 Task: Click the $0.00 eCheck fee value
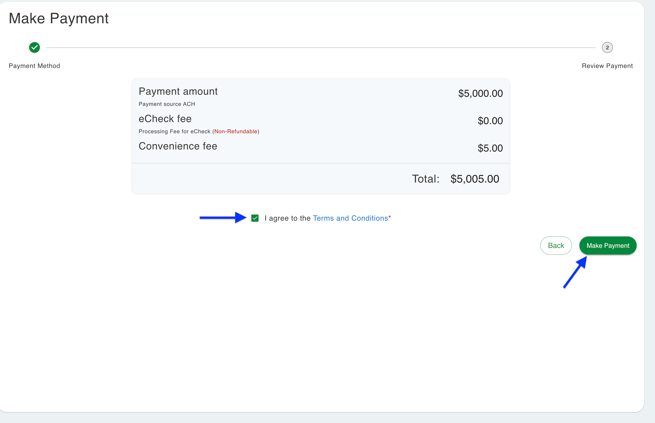pyautogui.click(x=490, y=121)
